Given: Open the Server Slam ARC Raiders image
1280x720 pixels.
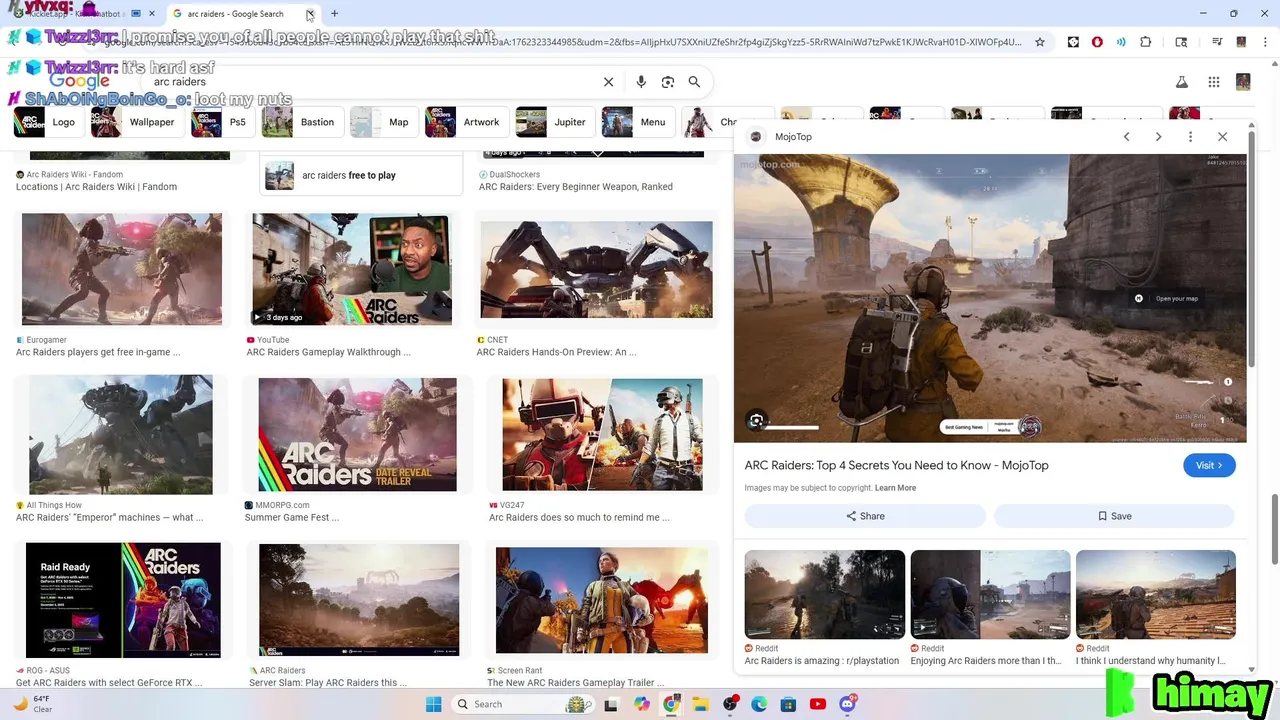Looking at the screenshot, I should [359, 600].
